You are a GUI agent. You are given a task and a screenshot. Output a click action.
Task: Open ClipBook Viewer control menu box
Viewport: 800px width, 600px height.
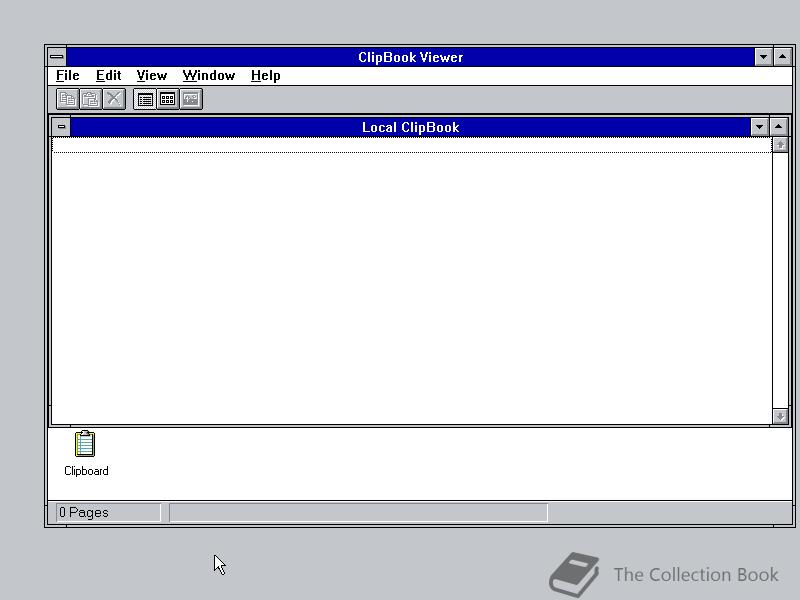[57, 57]
